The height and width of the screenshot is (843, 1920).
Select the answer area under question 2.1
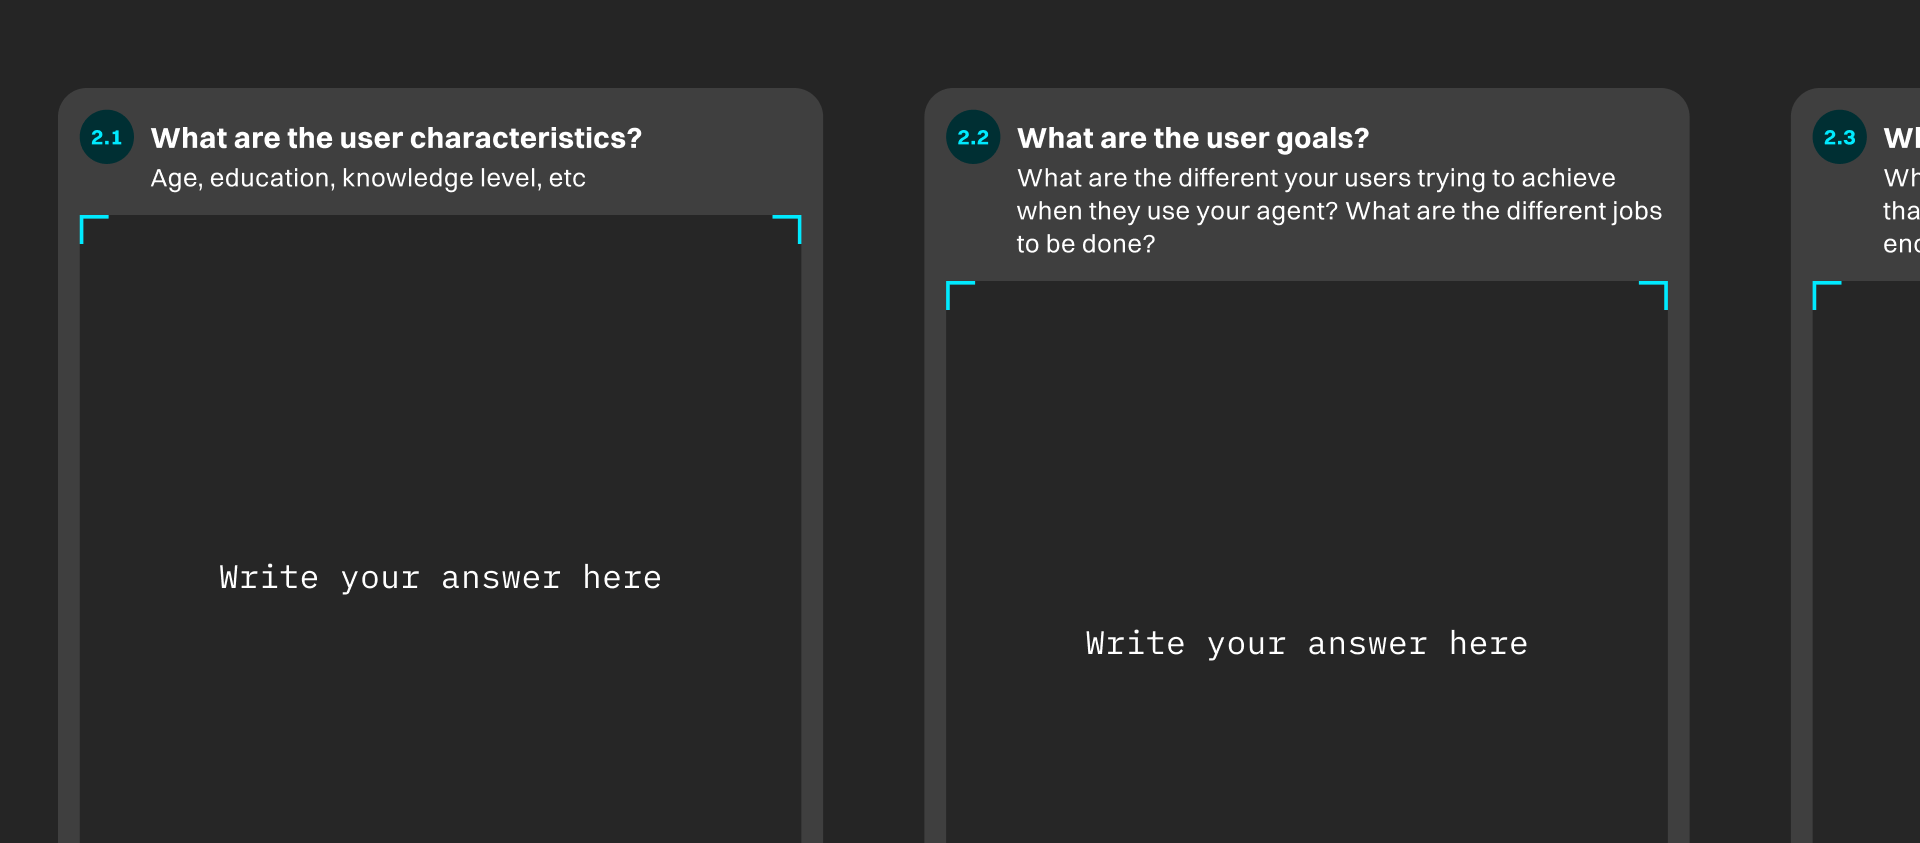pyautogui.click(x=440, y=450)
